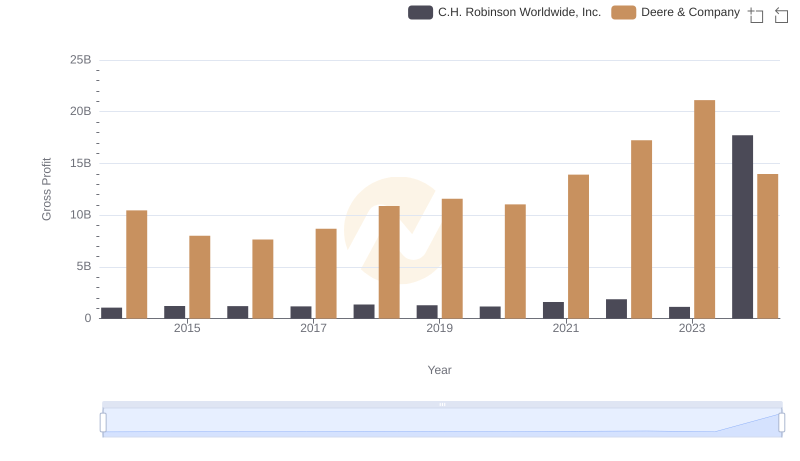Image resolution: width=800 pixels, height=461 pixels.
Task: Click the 5B y-axis label
Action: click(84, 266)
